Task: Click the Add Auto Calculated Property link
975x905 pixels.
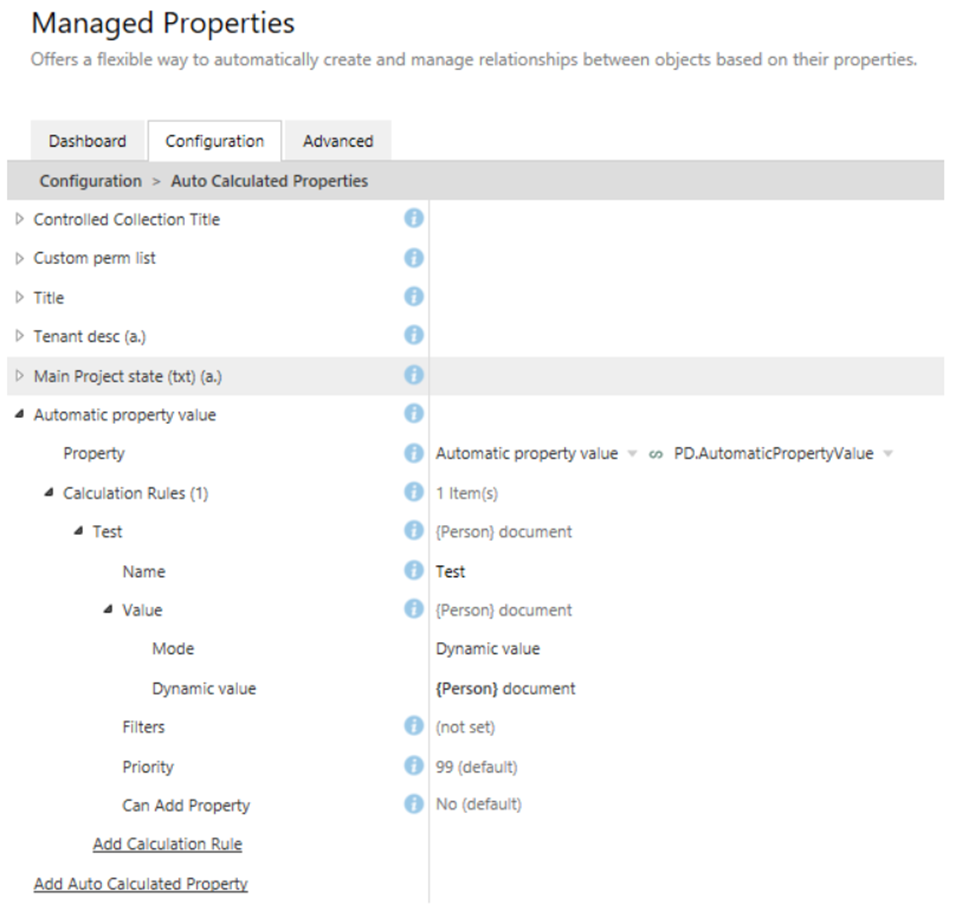Action: pyautogui.click(x=141, y=884)
